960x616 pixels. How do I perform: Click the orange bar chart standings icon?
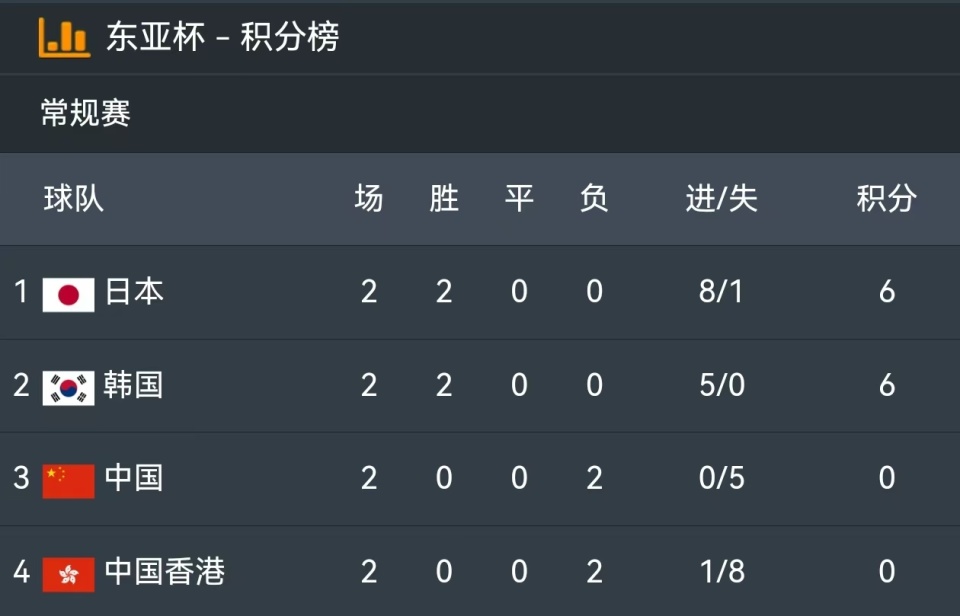[64, 37]
